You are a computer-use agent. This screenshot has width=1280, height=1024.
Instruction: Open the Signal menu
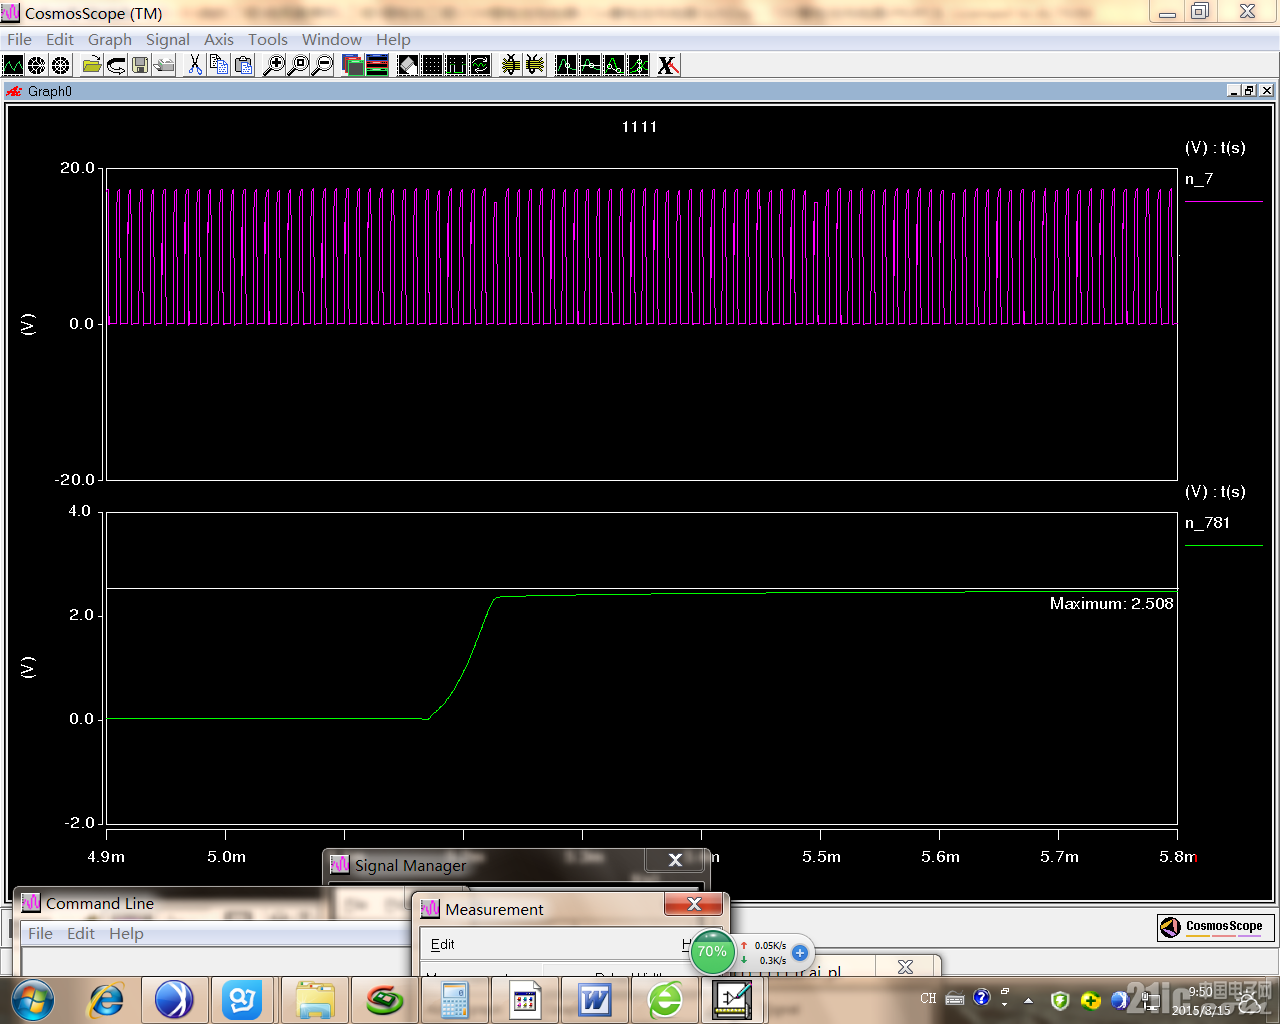pyautogui.click(x=168, y=39)
